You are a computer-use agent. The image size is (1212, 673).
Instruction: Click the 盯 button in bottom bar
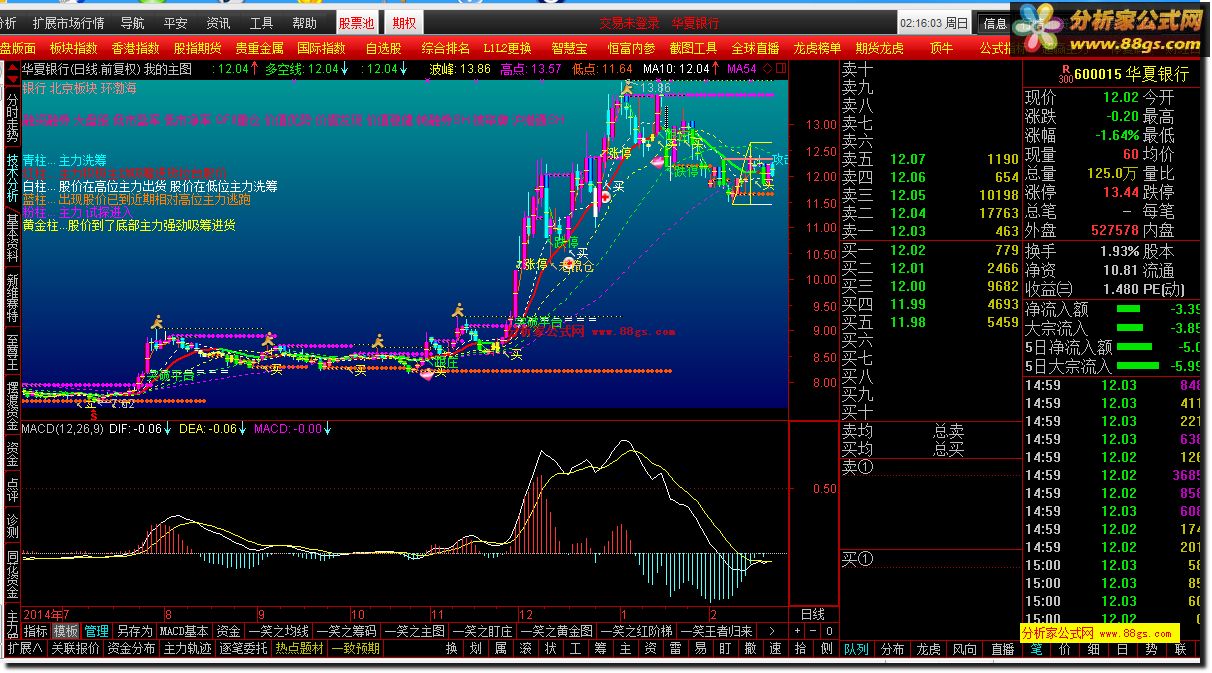pyautogui.click(x=726, y=648)
